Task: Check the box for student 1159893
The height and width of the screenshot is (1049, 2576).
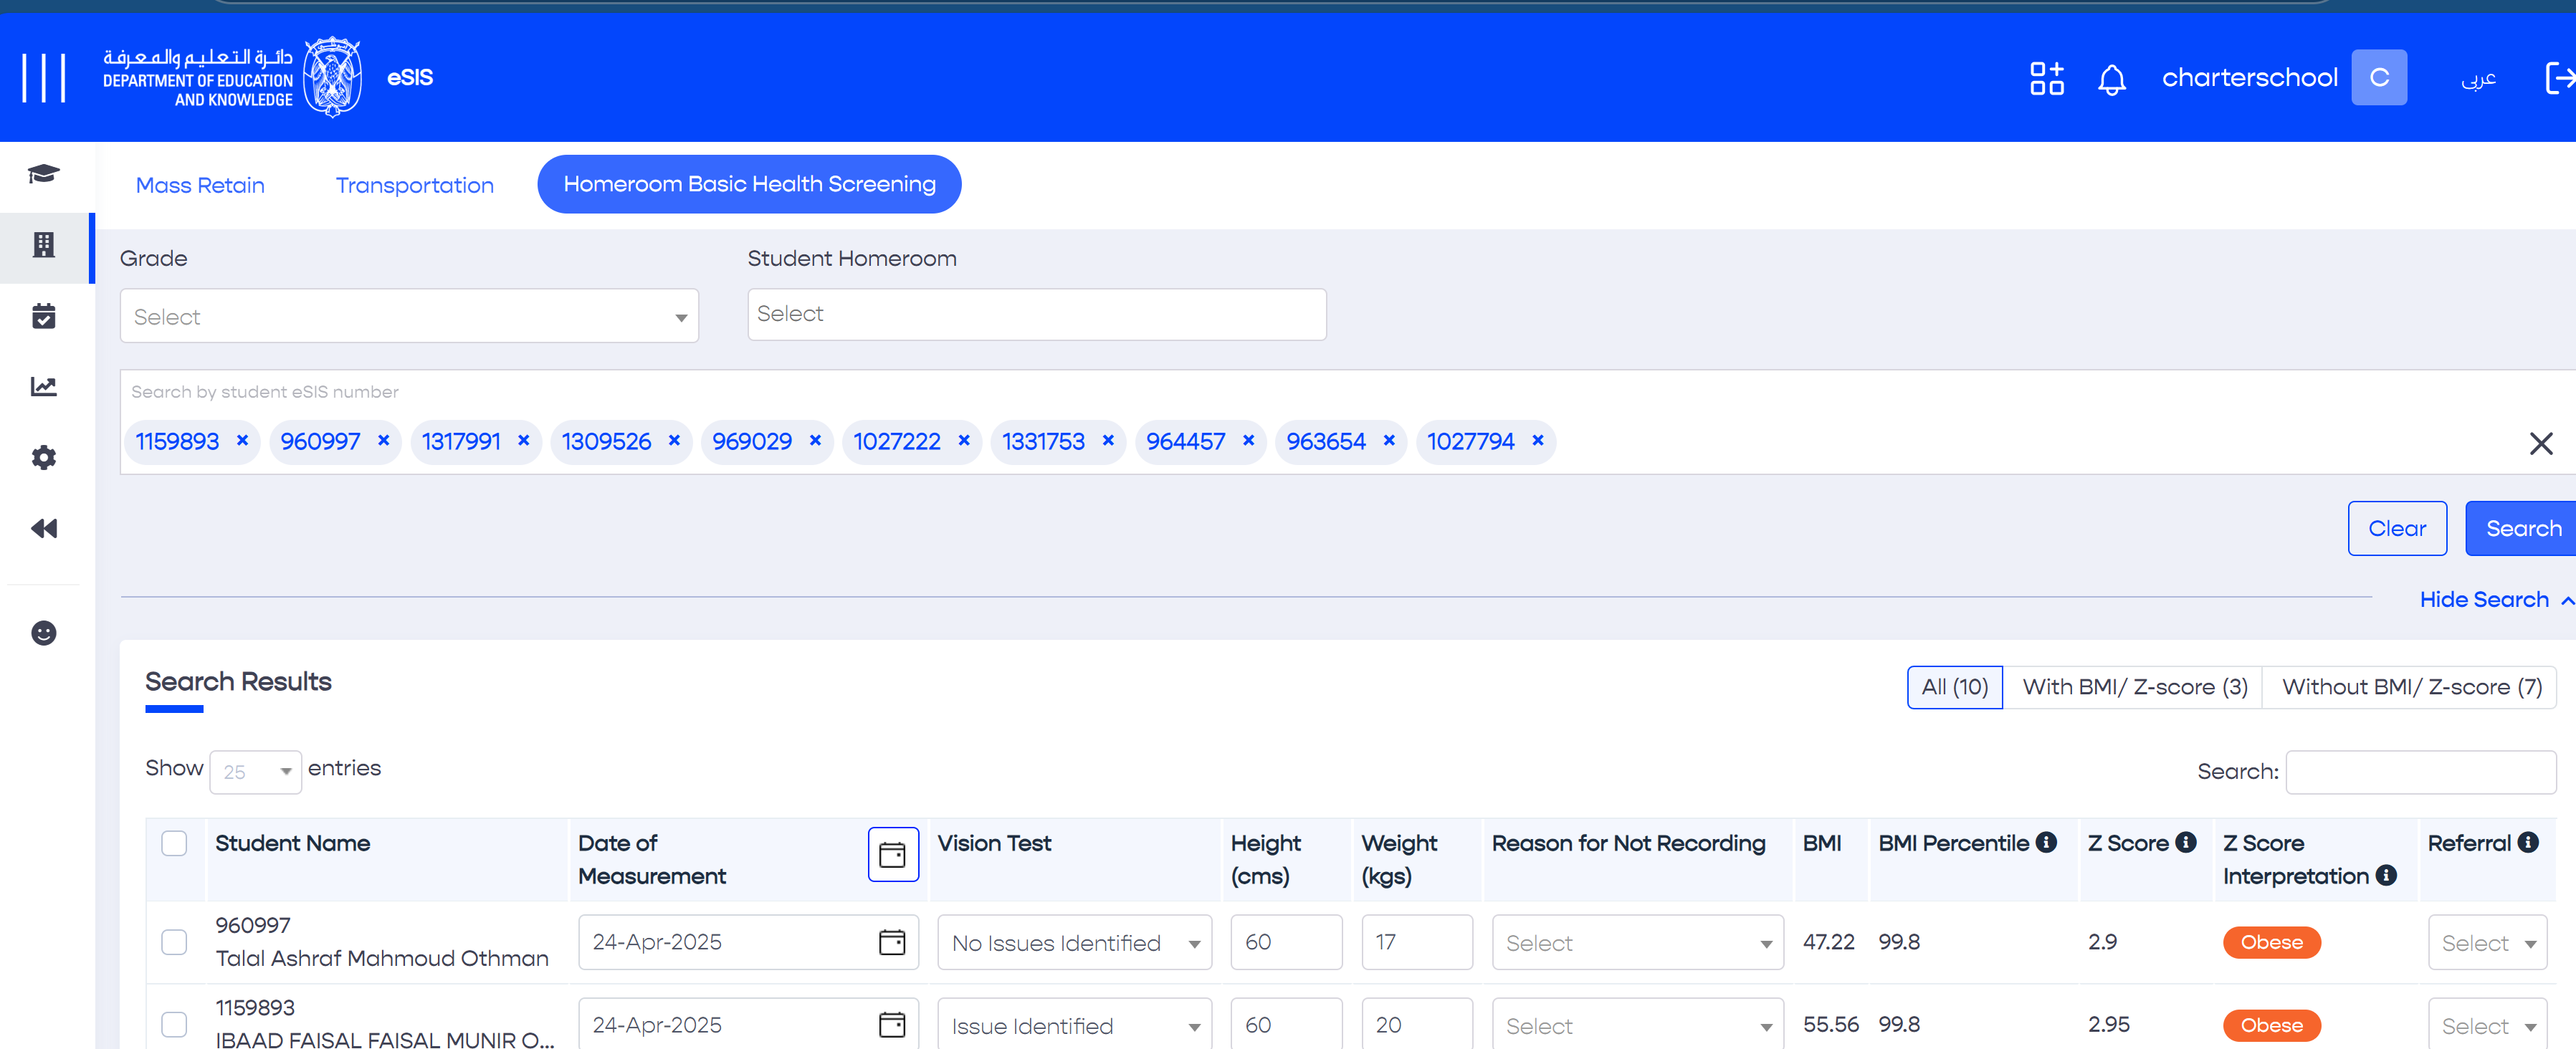Action: pos(174,1024)
